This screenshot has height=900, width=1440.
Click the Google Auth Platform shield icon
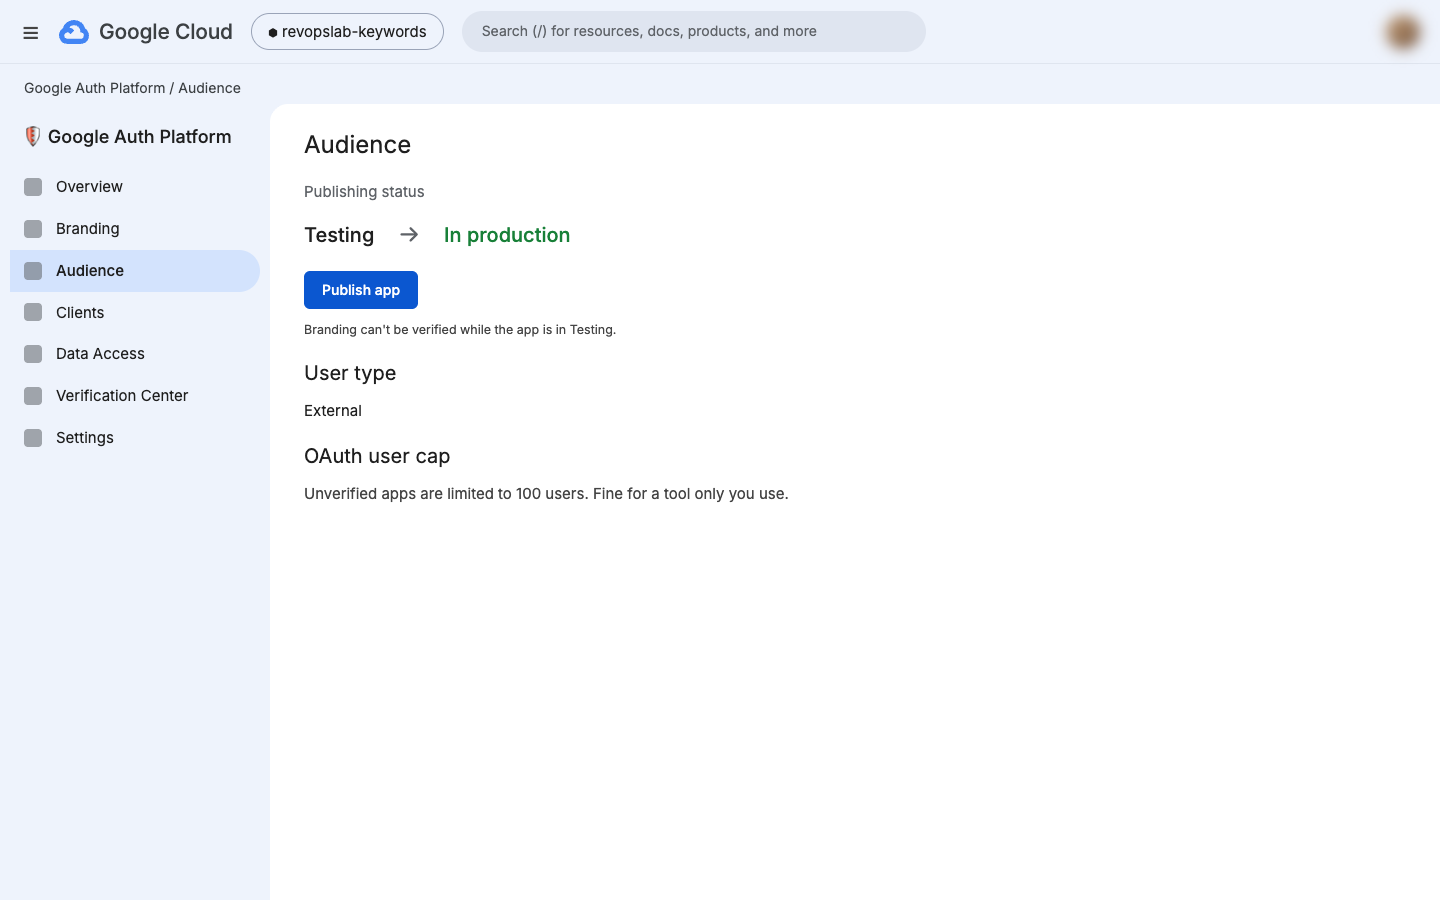click(33, 137)
